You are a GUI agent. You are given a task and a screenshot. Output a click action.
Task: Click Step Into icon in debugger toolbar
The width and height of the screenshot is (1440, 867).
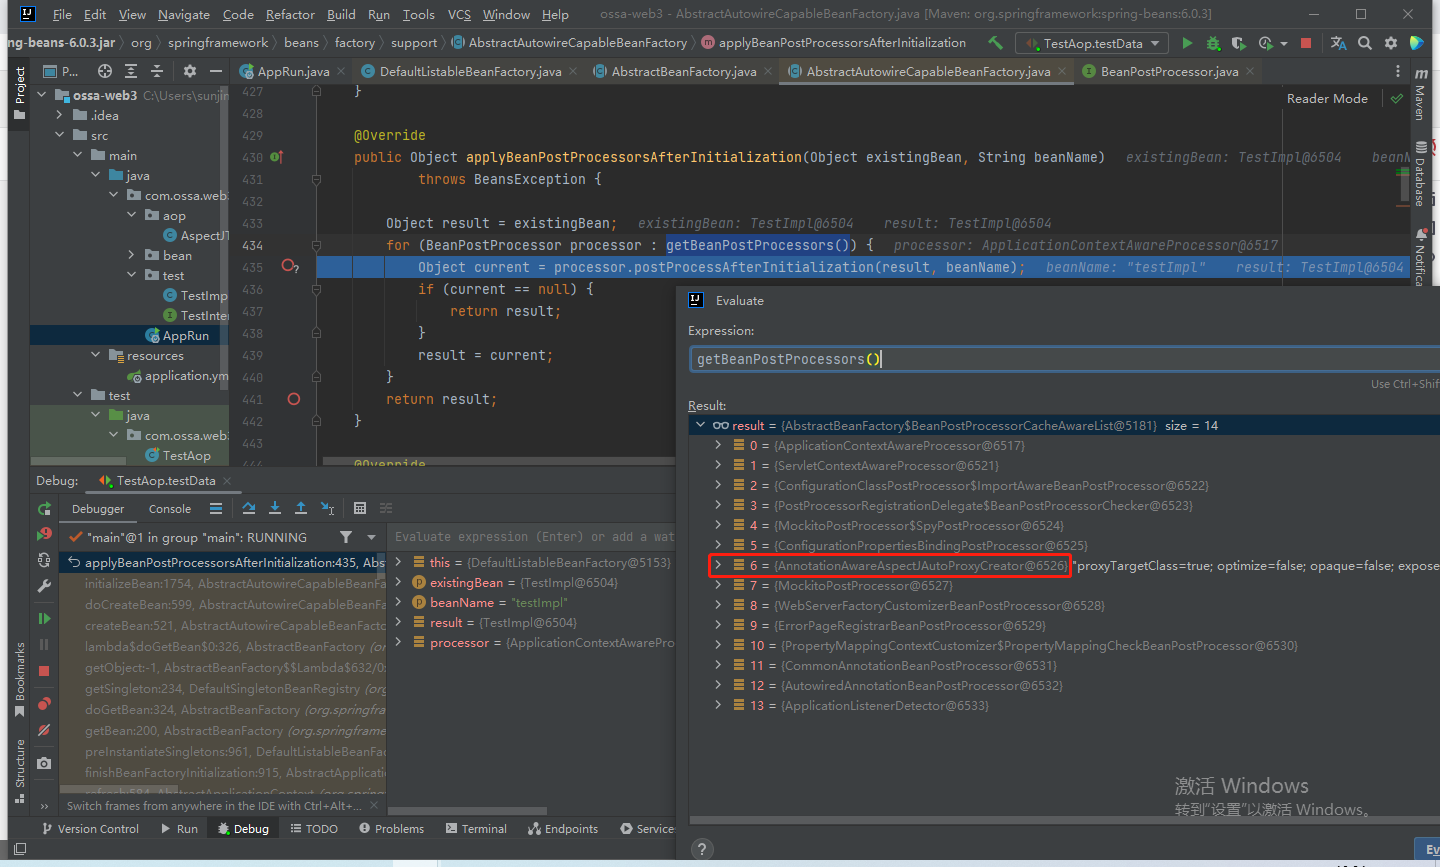click(x=275, y=508)
